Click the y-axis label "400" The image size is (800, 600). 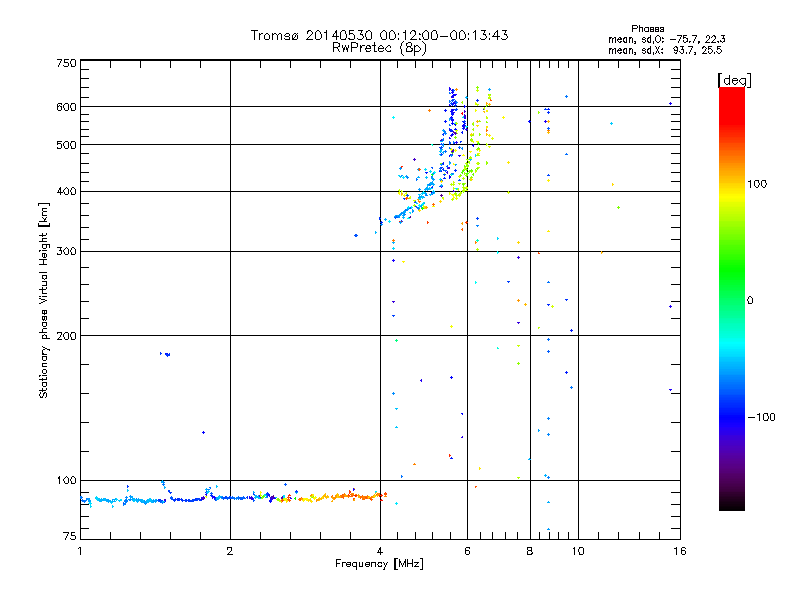coord(66,191)
